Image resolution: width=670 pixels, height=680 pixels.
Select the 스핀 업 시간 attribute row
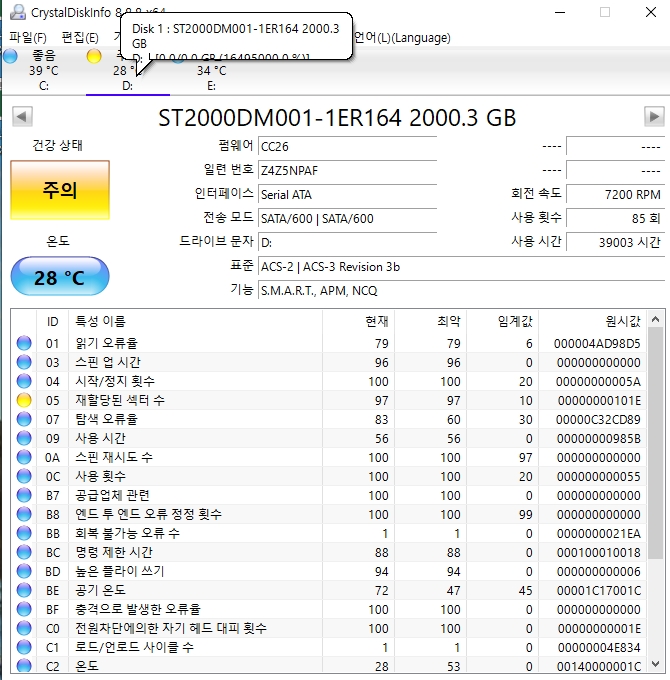click(329, 362)
